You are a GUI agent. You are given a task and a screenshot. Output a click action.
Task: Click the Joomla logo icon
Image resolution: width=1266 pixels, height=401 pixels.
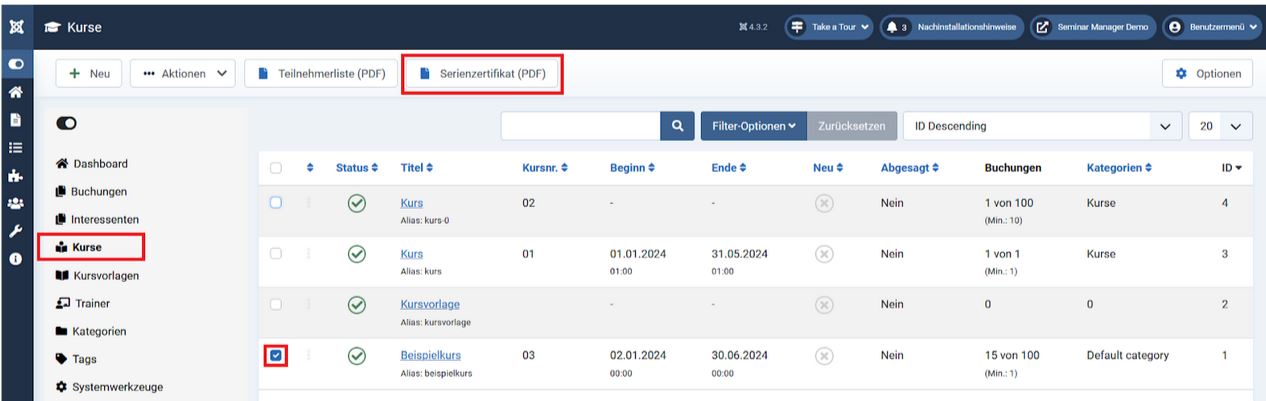click(16, 27)
